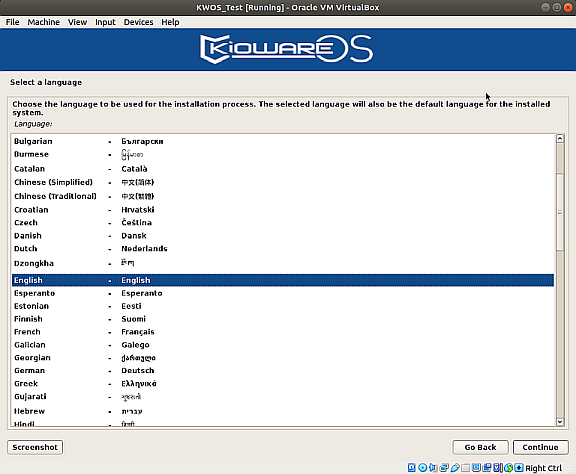This screenshot has width=576, height=474.
Task: Choose Chinese (Simplified) language row
Action: (282, 183)
